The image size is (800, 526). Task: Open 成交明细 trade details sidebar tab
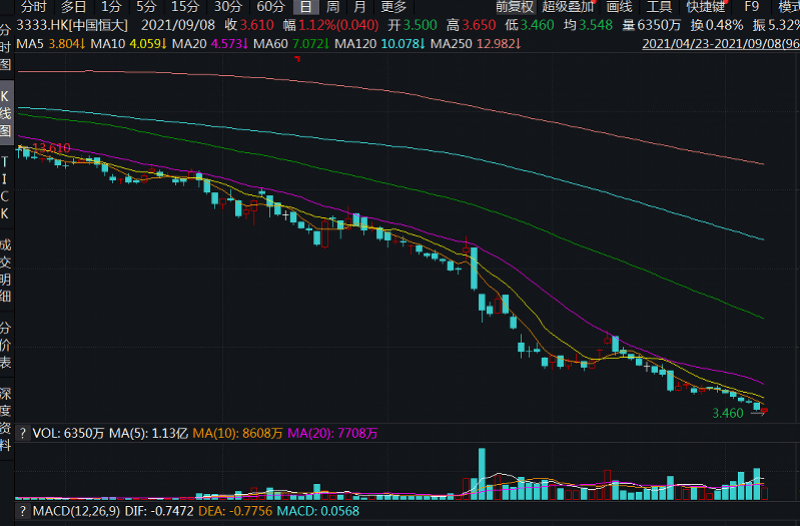[6, 270]
